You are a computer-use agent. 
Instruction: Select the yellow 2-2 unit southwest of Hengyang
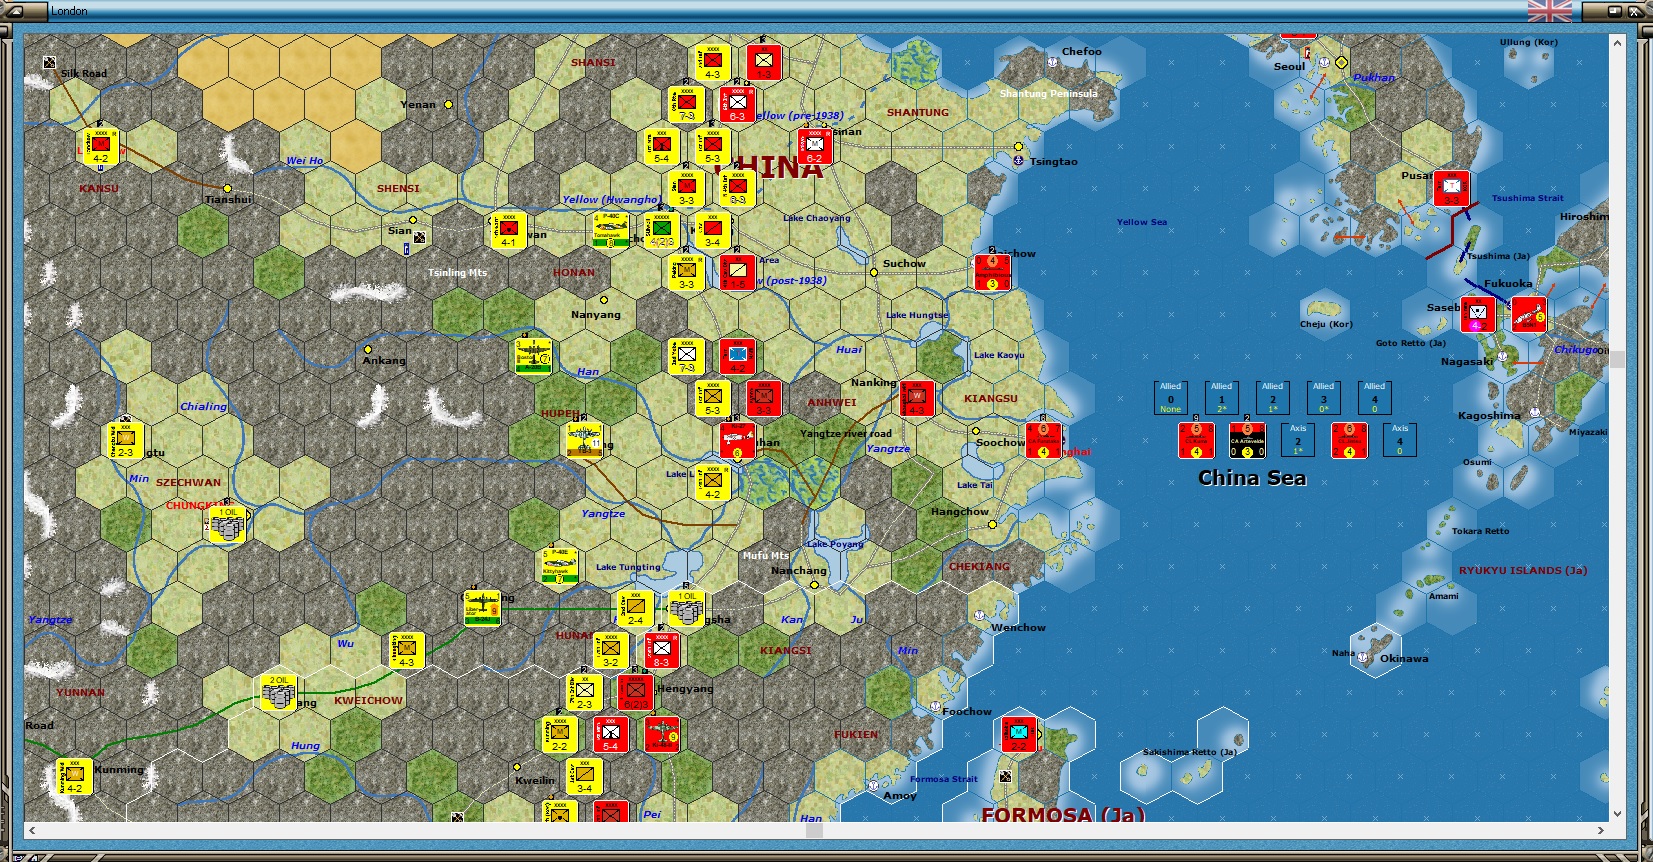[560, 734]
